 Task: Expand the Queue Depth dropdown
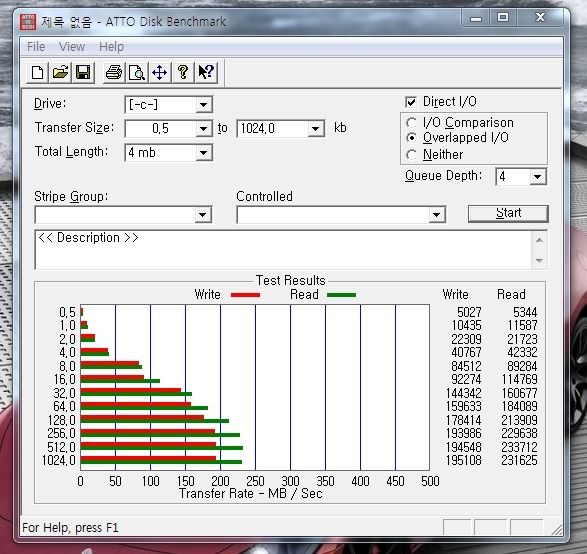(538, 177)
